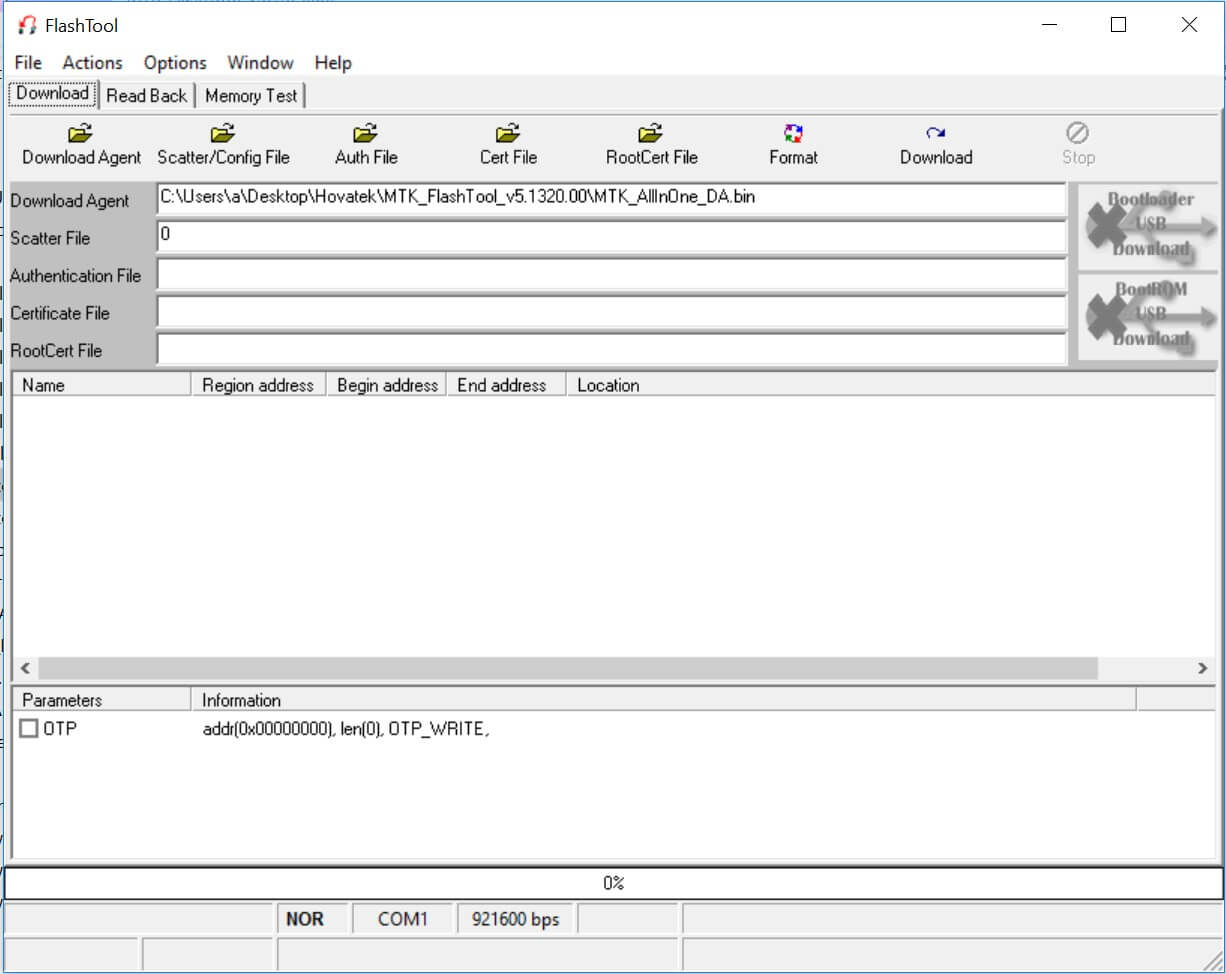Image resolution: width=1226 pixels, height=974 pixels.
Task: Expand the Options menu
Action: coord(175,63)
